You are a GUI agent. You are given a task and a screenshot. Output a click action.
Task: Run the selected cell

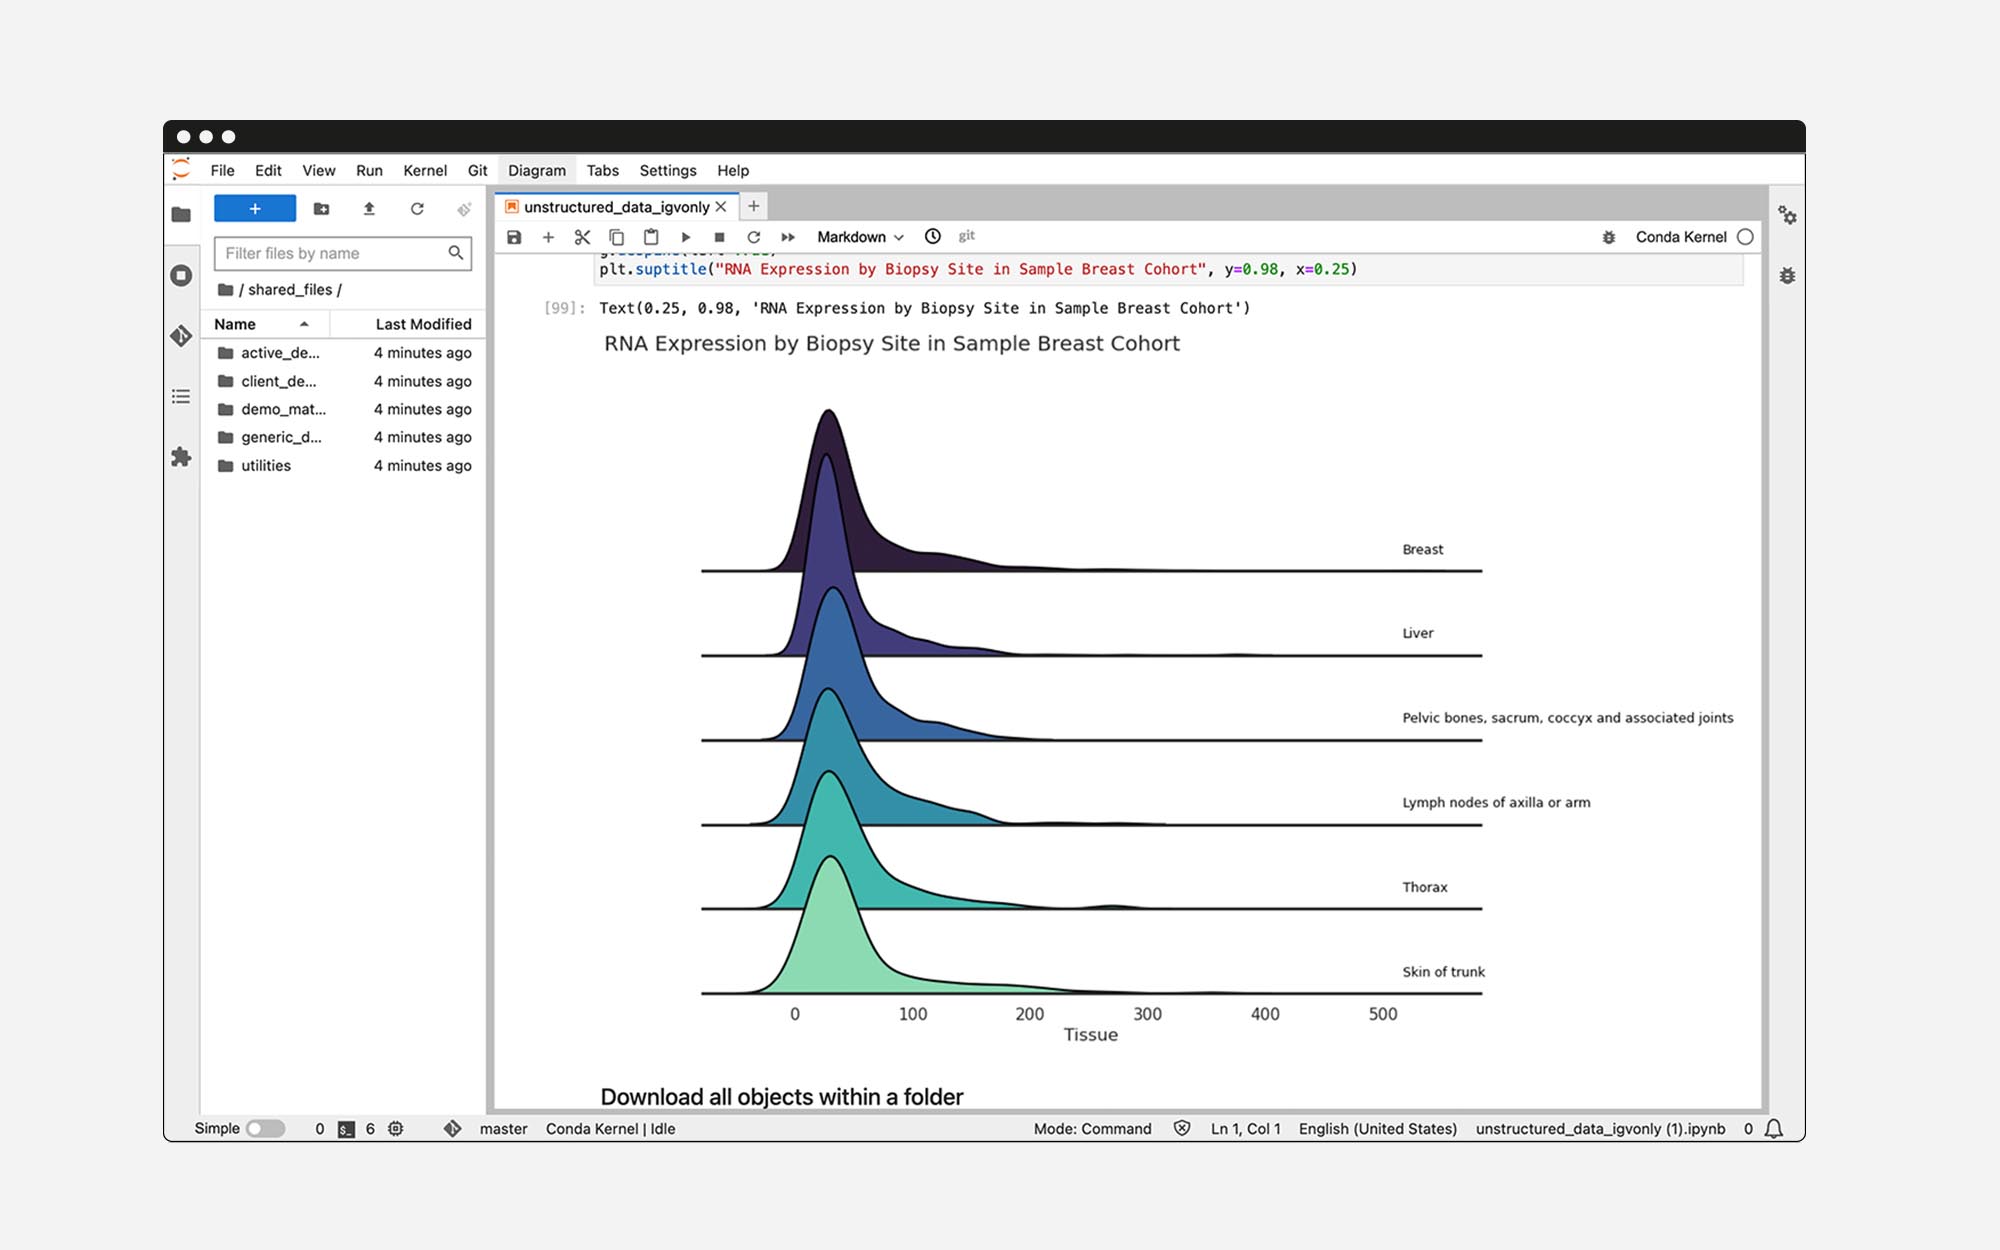click(686, 237)
